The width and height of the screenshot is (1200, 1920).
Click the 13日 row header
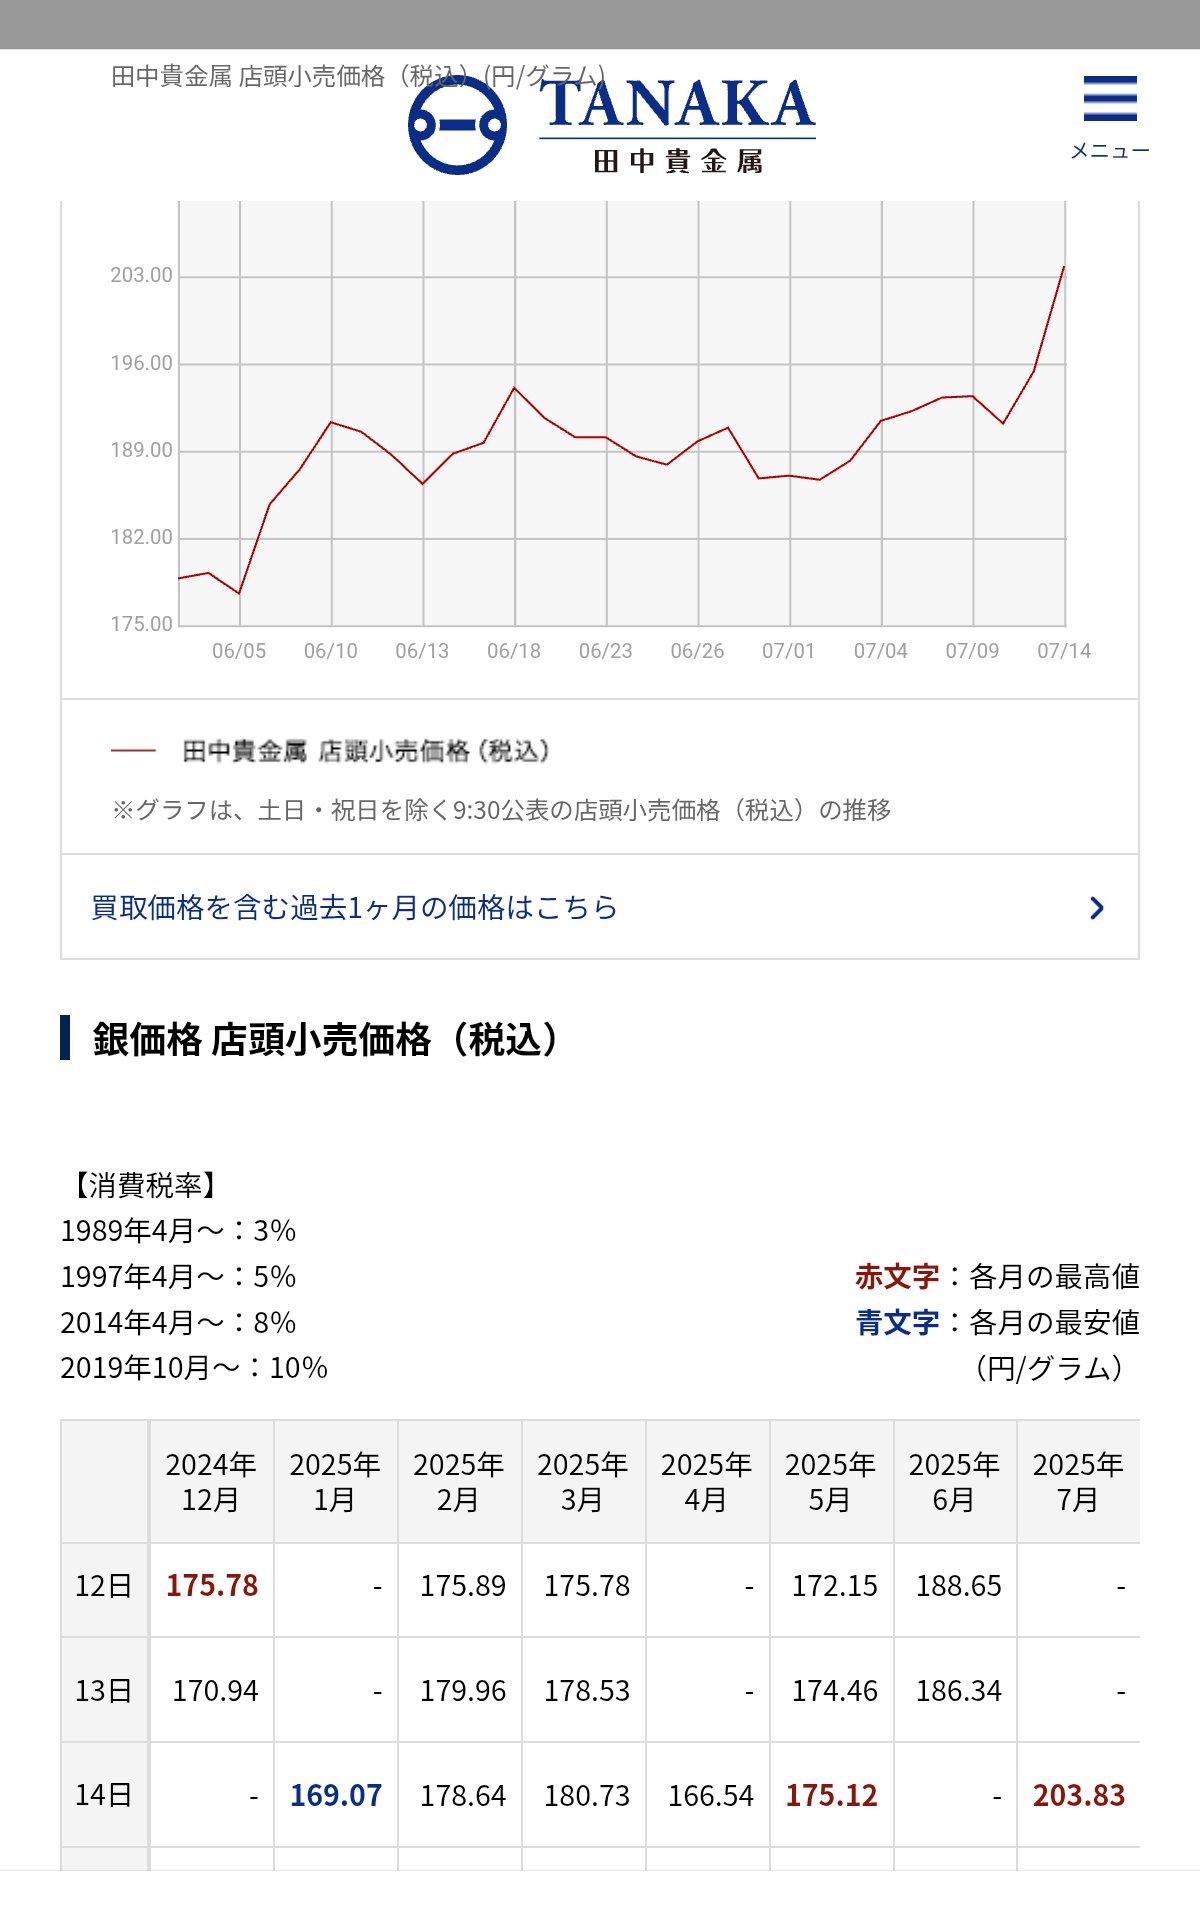pyautogui.click(x=104, y=1691)
